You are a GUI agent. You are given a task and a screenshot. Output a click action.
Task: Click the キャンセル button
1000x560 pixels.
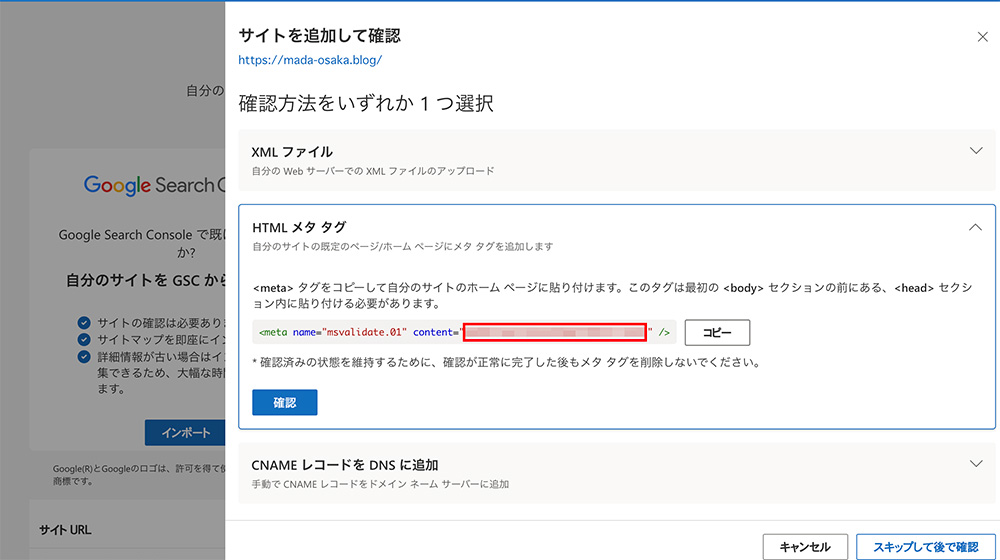click(805, 547)
